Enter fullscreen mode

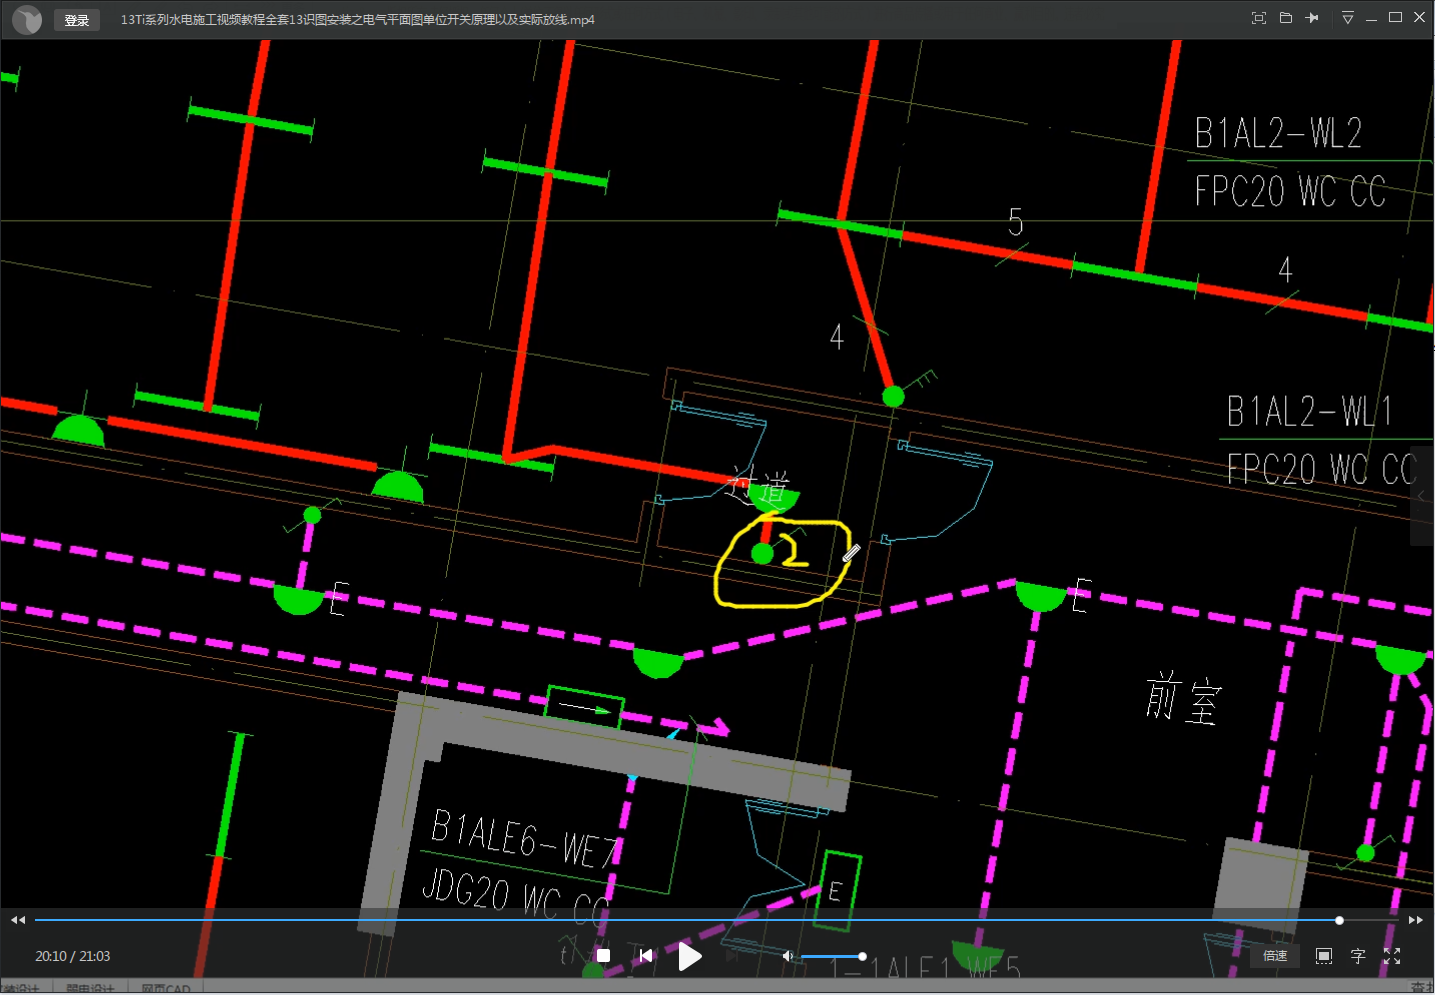1392,956
